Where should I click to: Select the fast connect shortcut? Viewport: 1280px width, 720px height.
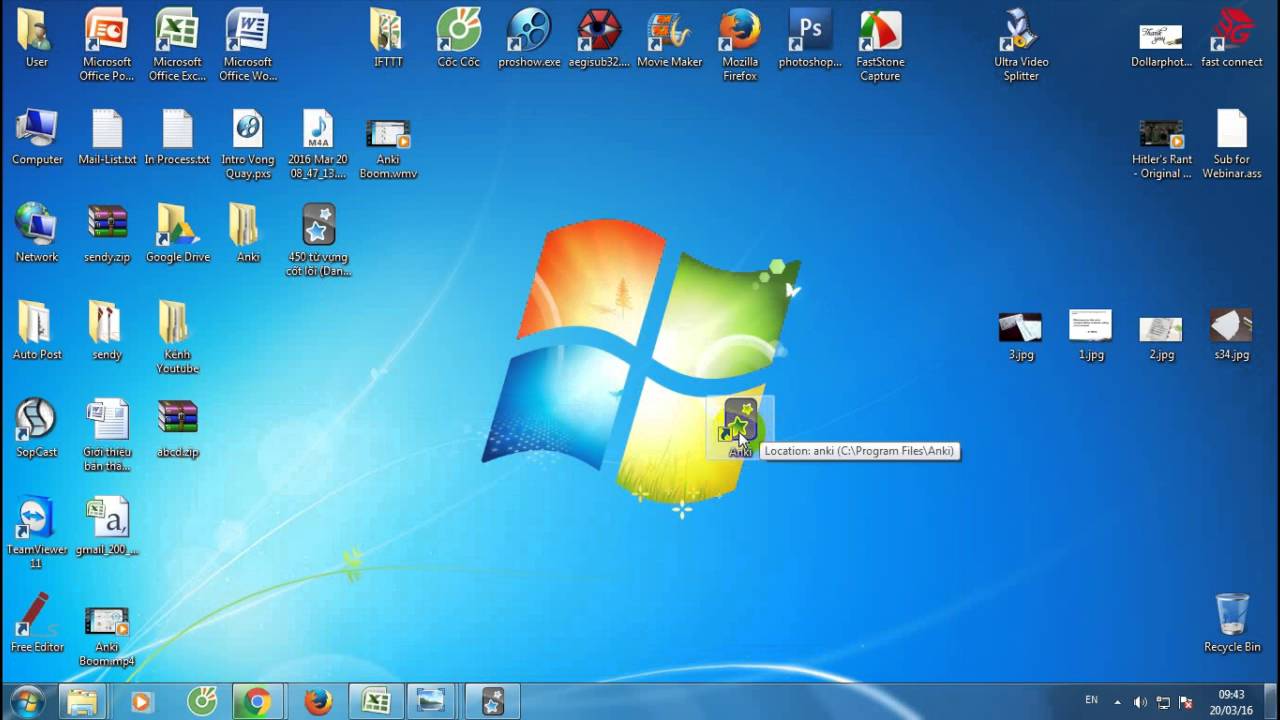tap(1232, 38)
